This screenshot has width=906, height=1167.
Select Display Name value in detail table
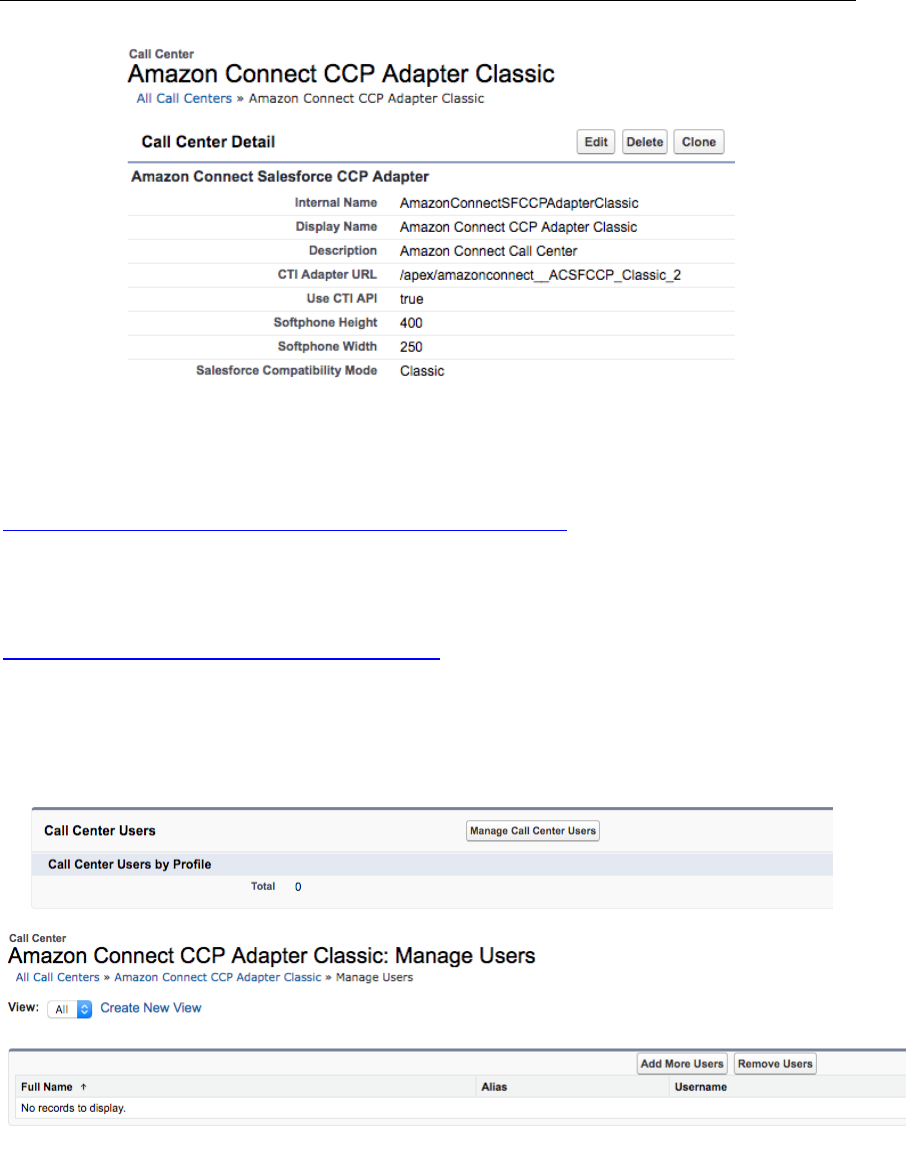(518, 227)
